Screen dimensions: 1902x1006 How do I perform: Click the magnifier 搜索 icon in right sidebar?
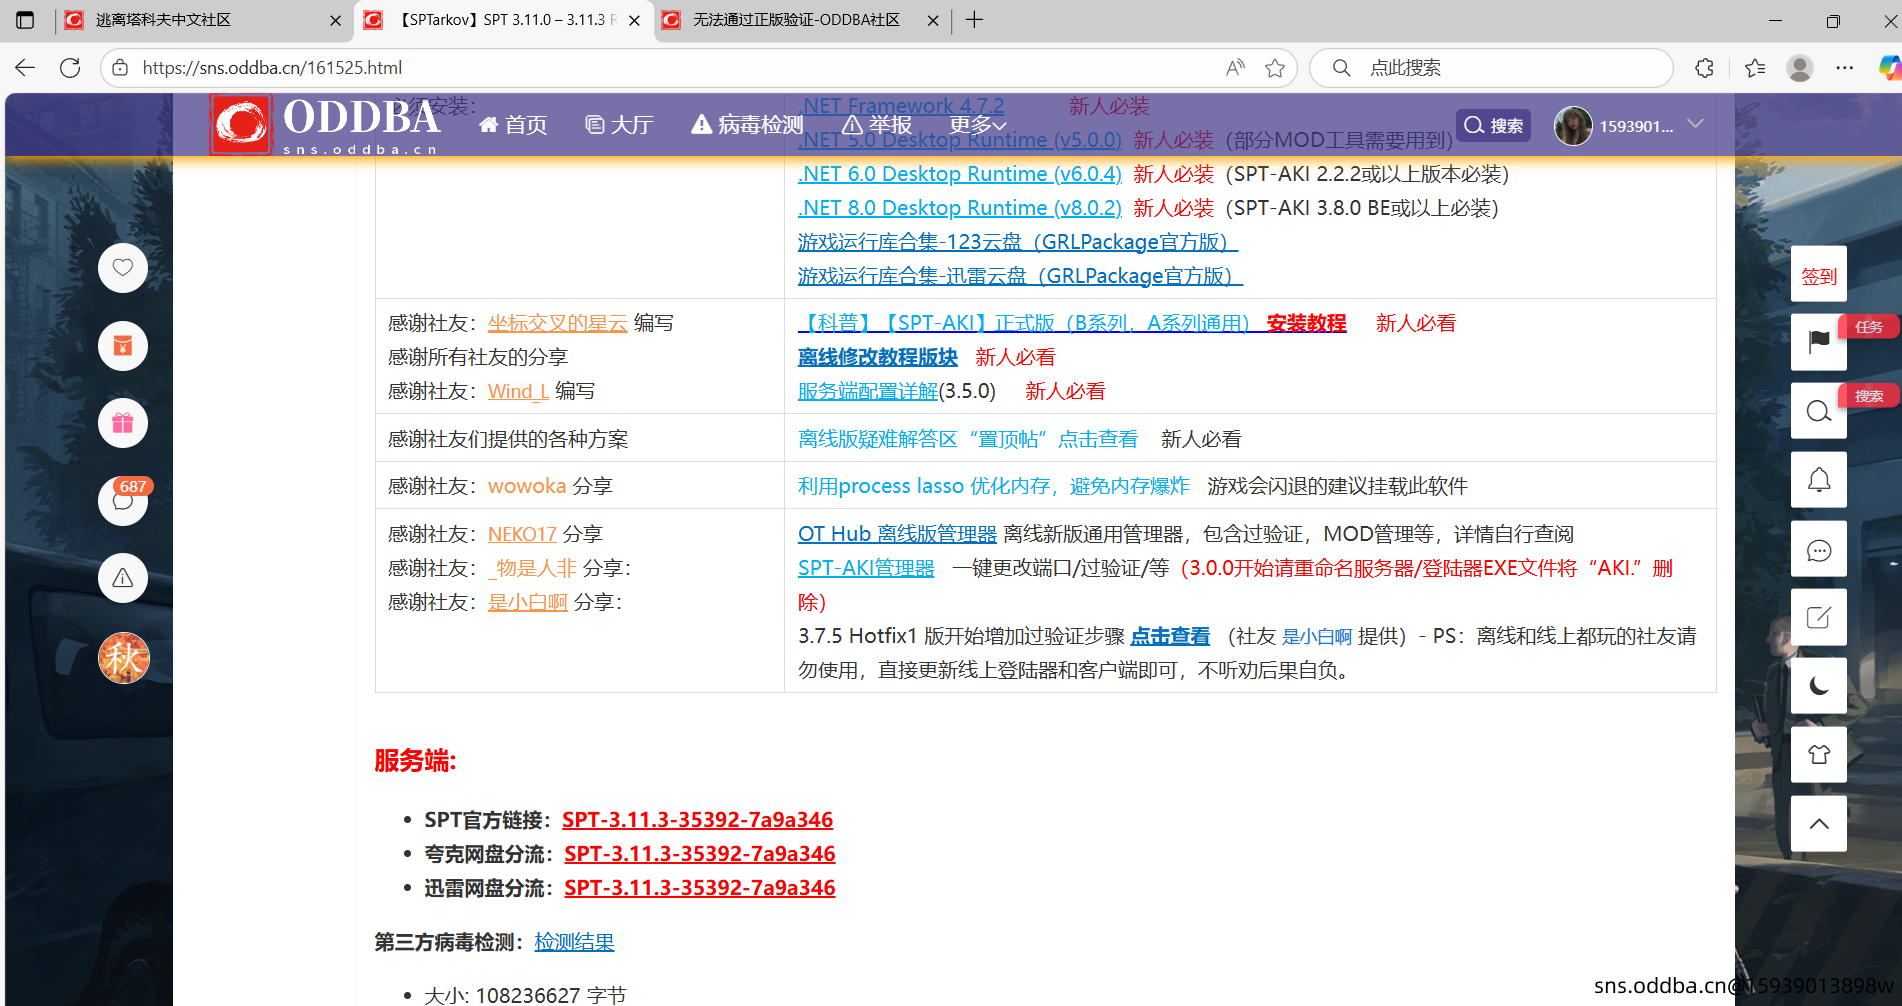1818,411
